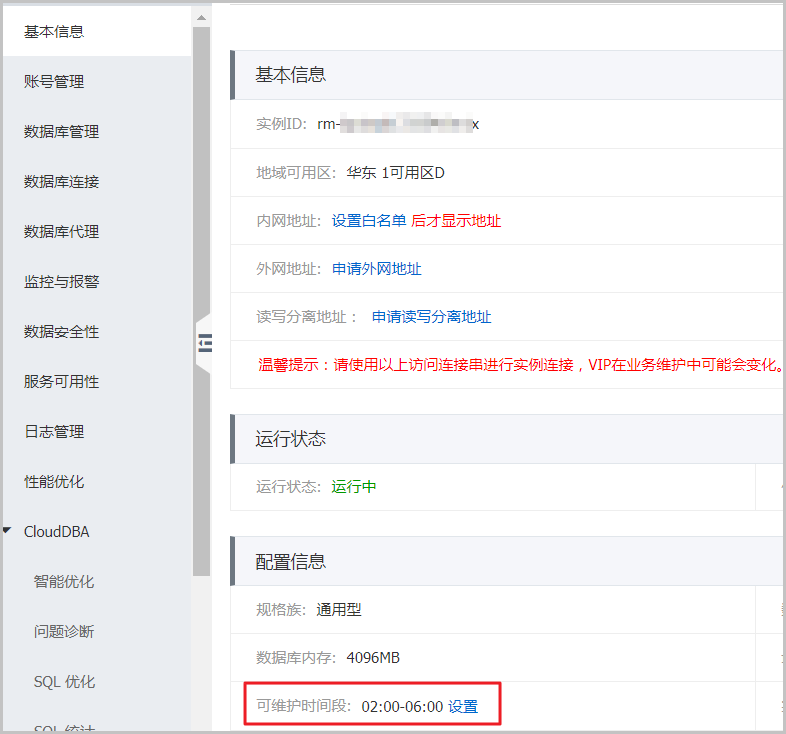786x734 pixels.
Task: Click the 运行状态 section header
Action: click(x=508, y=439)
